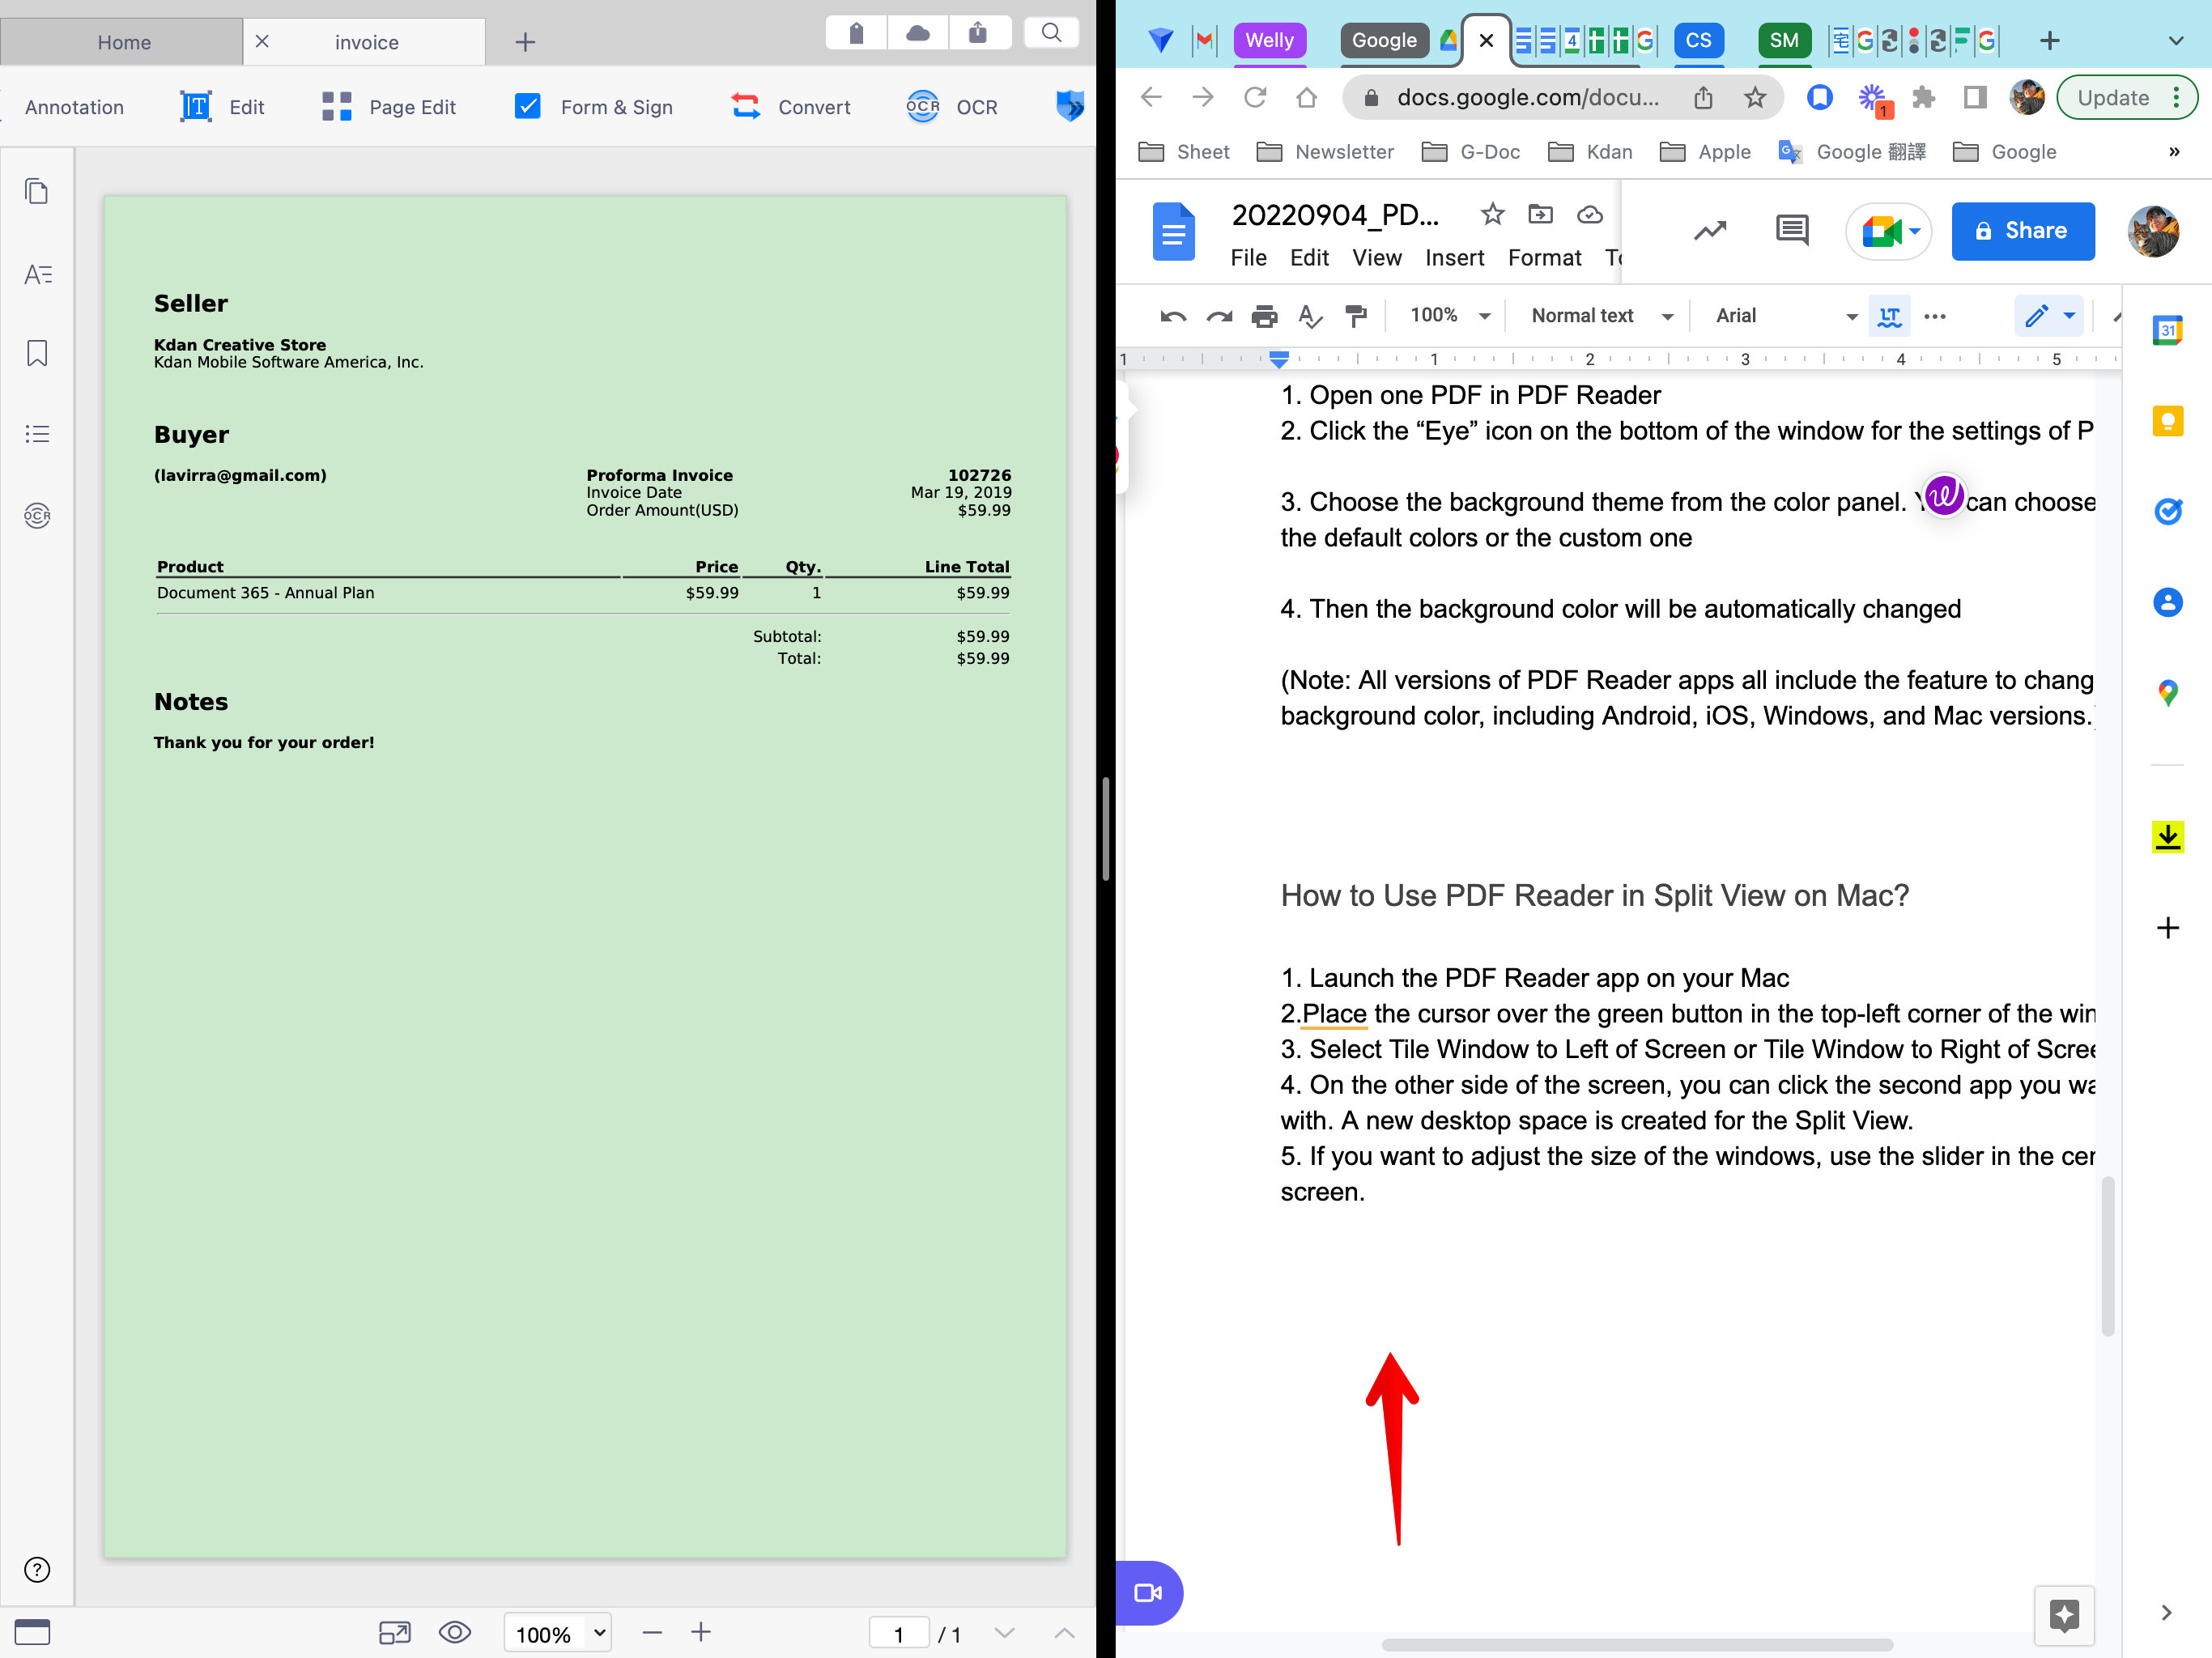The width and height of the screenshot is (2212, 1658).
Task: Open the Annotation toolbar in PDF Reader
Action: tap(74, 107)
